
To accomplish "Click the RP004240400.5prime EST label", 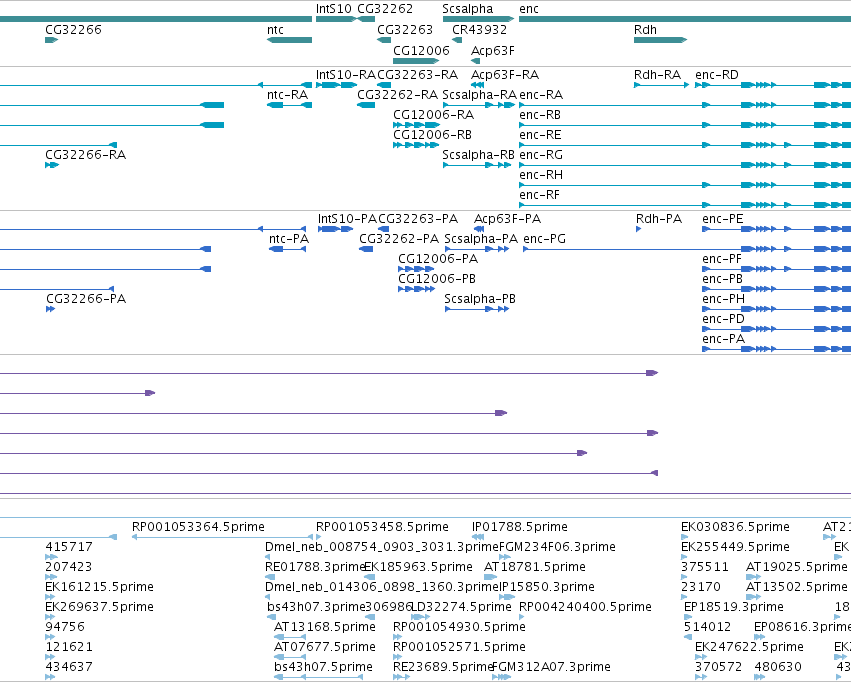I will 585,607.
